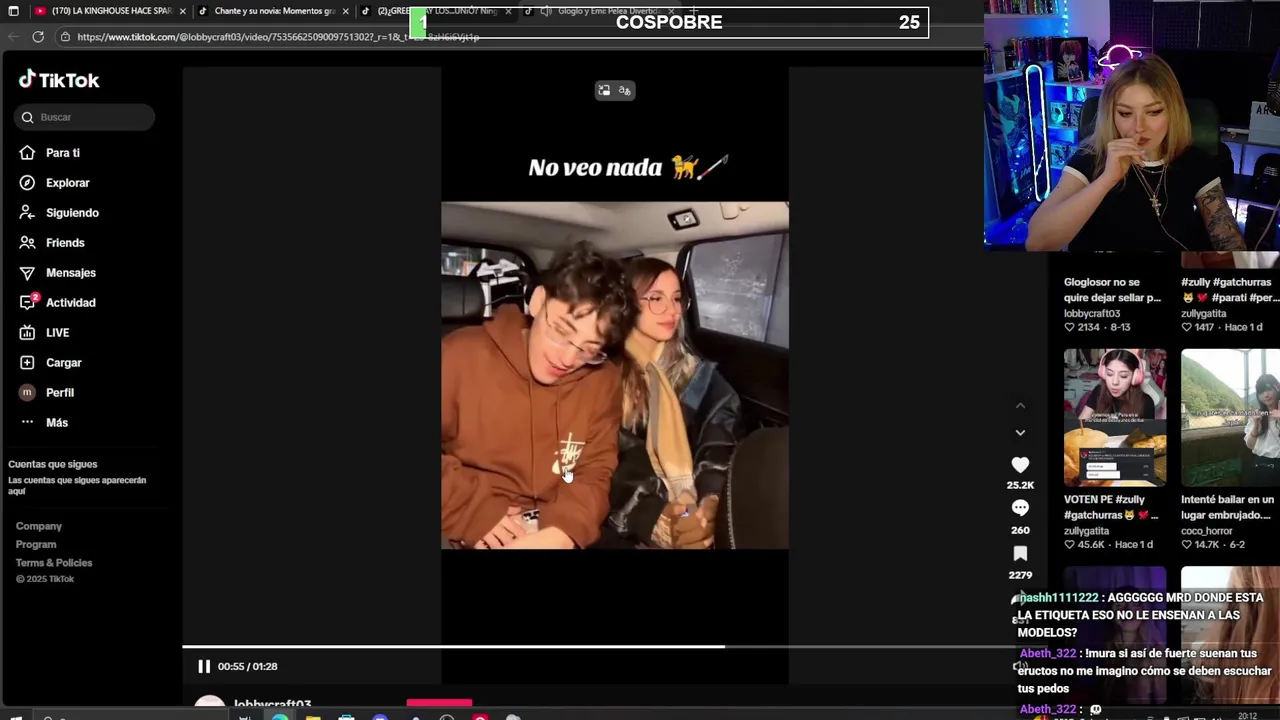Image resolution: width=1280 pixels, height=720 pixels.
Task: Open VOTEN PE #zully video thumbnail
Action: pos(1115,417)
